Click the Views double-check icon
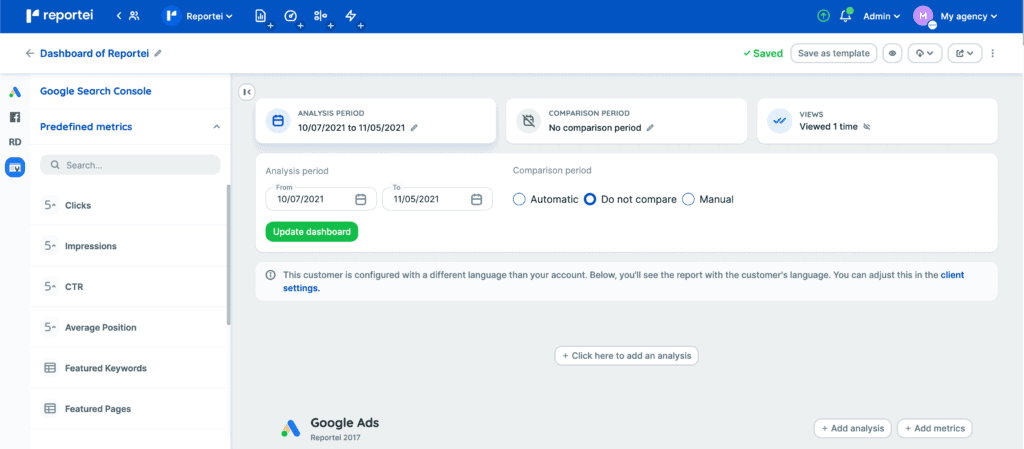 pos(779,121)
